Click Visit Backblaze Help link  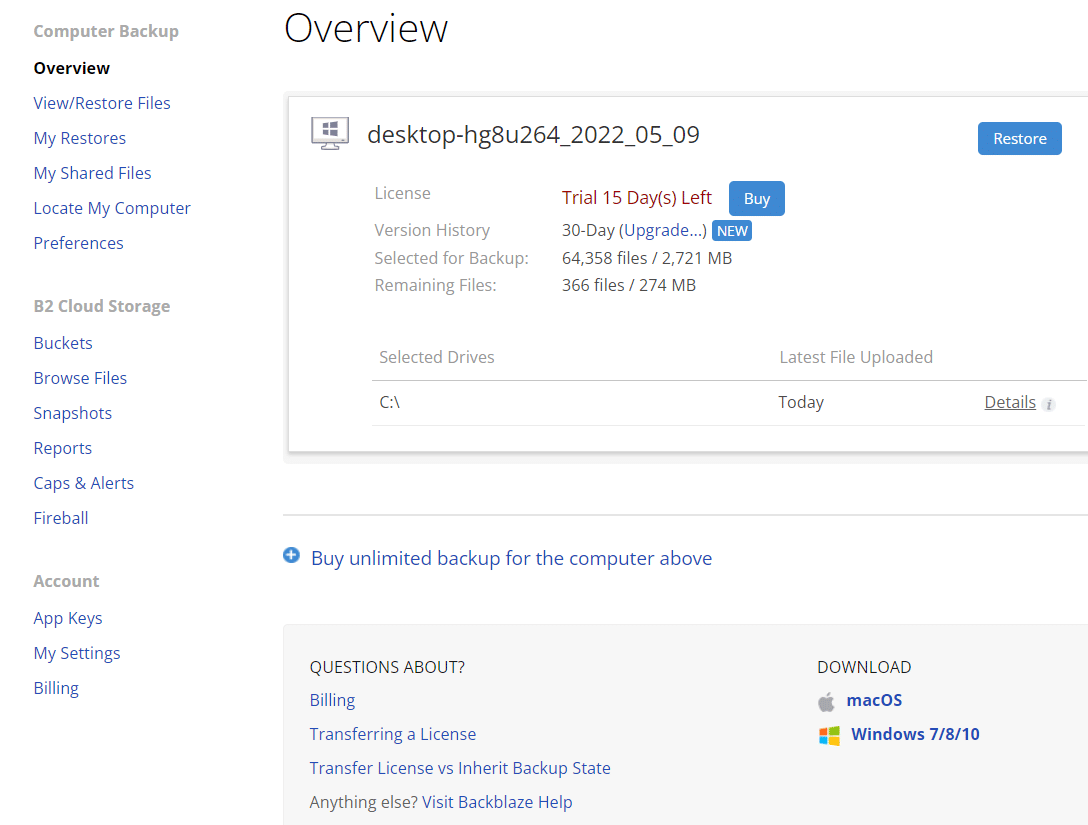pyautogui.click(x=497, y=802)
